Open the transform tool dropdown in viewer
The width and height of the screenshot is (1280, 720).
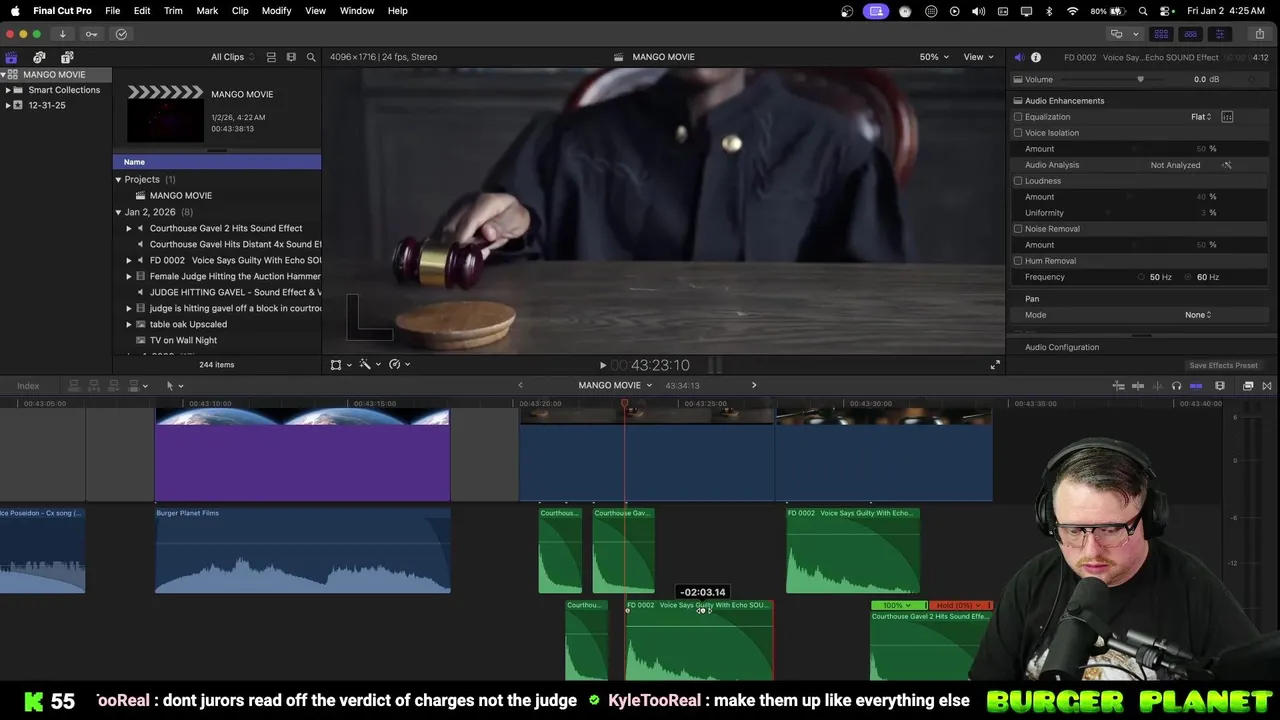pos(341,365)
